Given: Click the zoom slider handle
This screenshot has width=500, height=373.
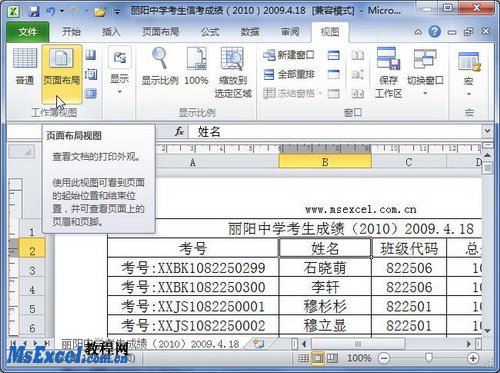Looking at the screenshot, I should [x=429, y=358].
